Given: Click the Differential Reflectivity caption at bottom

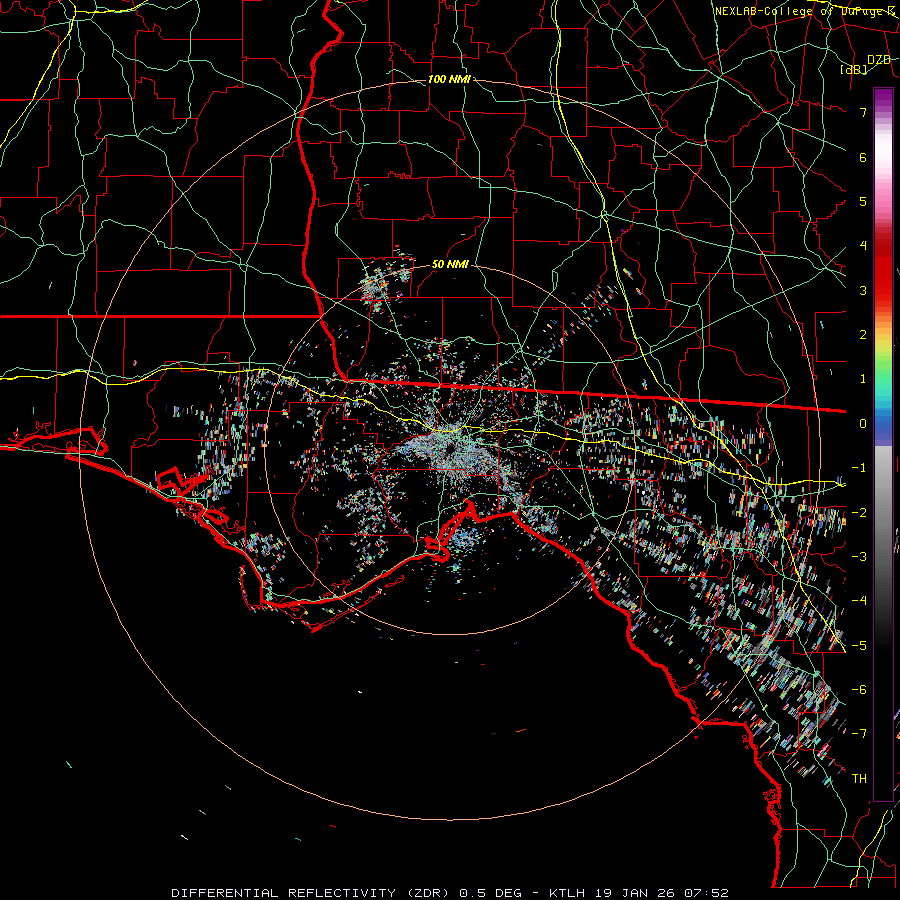Looking at the screenshot, I should pyautogui.click(x=450, y=893).
